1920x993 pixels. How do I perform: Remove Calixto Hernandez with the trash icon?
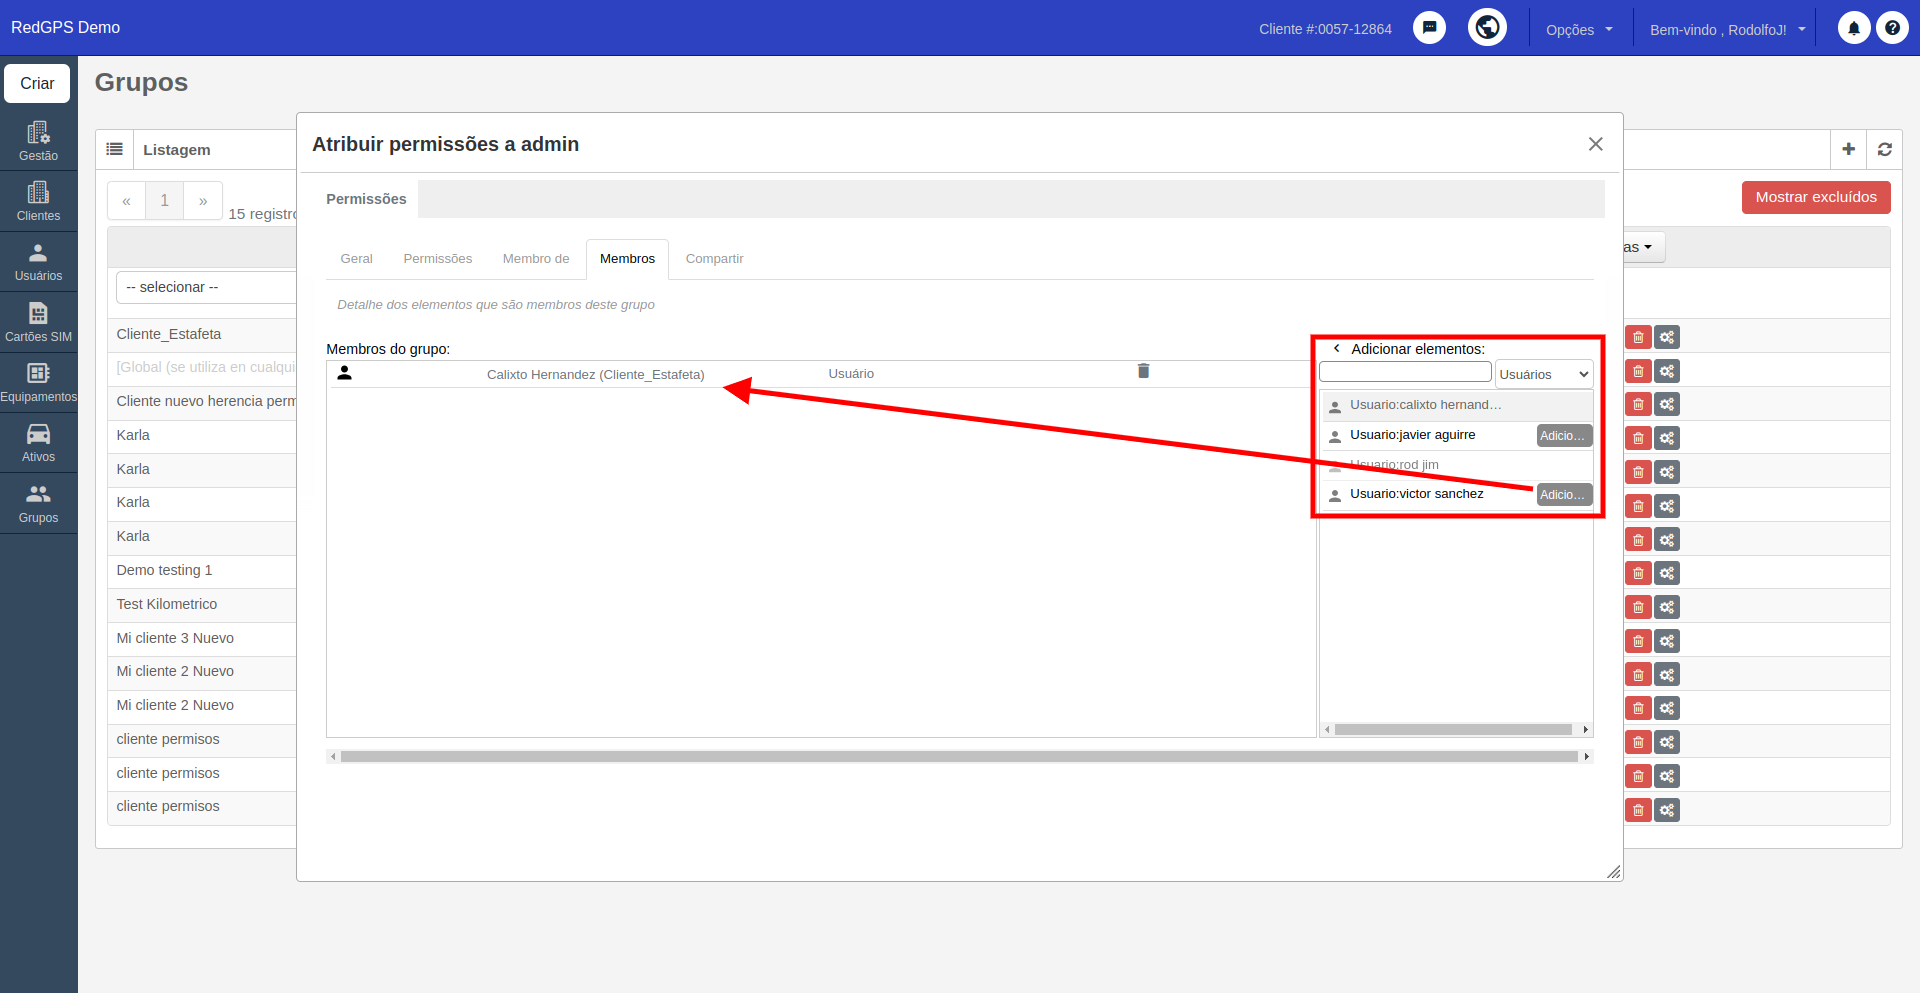[x=1143, y=371]
